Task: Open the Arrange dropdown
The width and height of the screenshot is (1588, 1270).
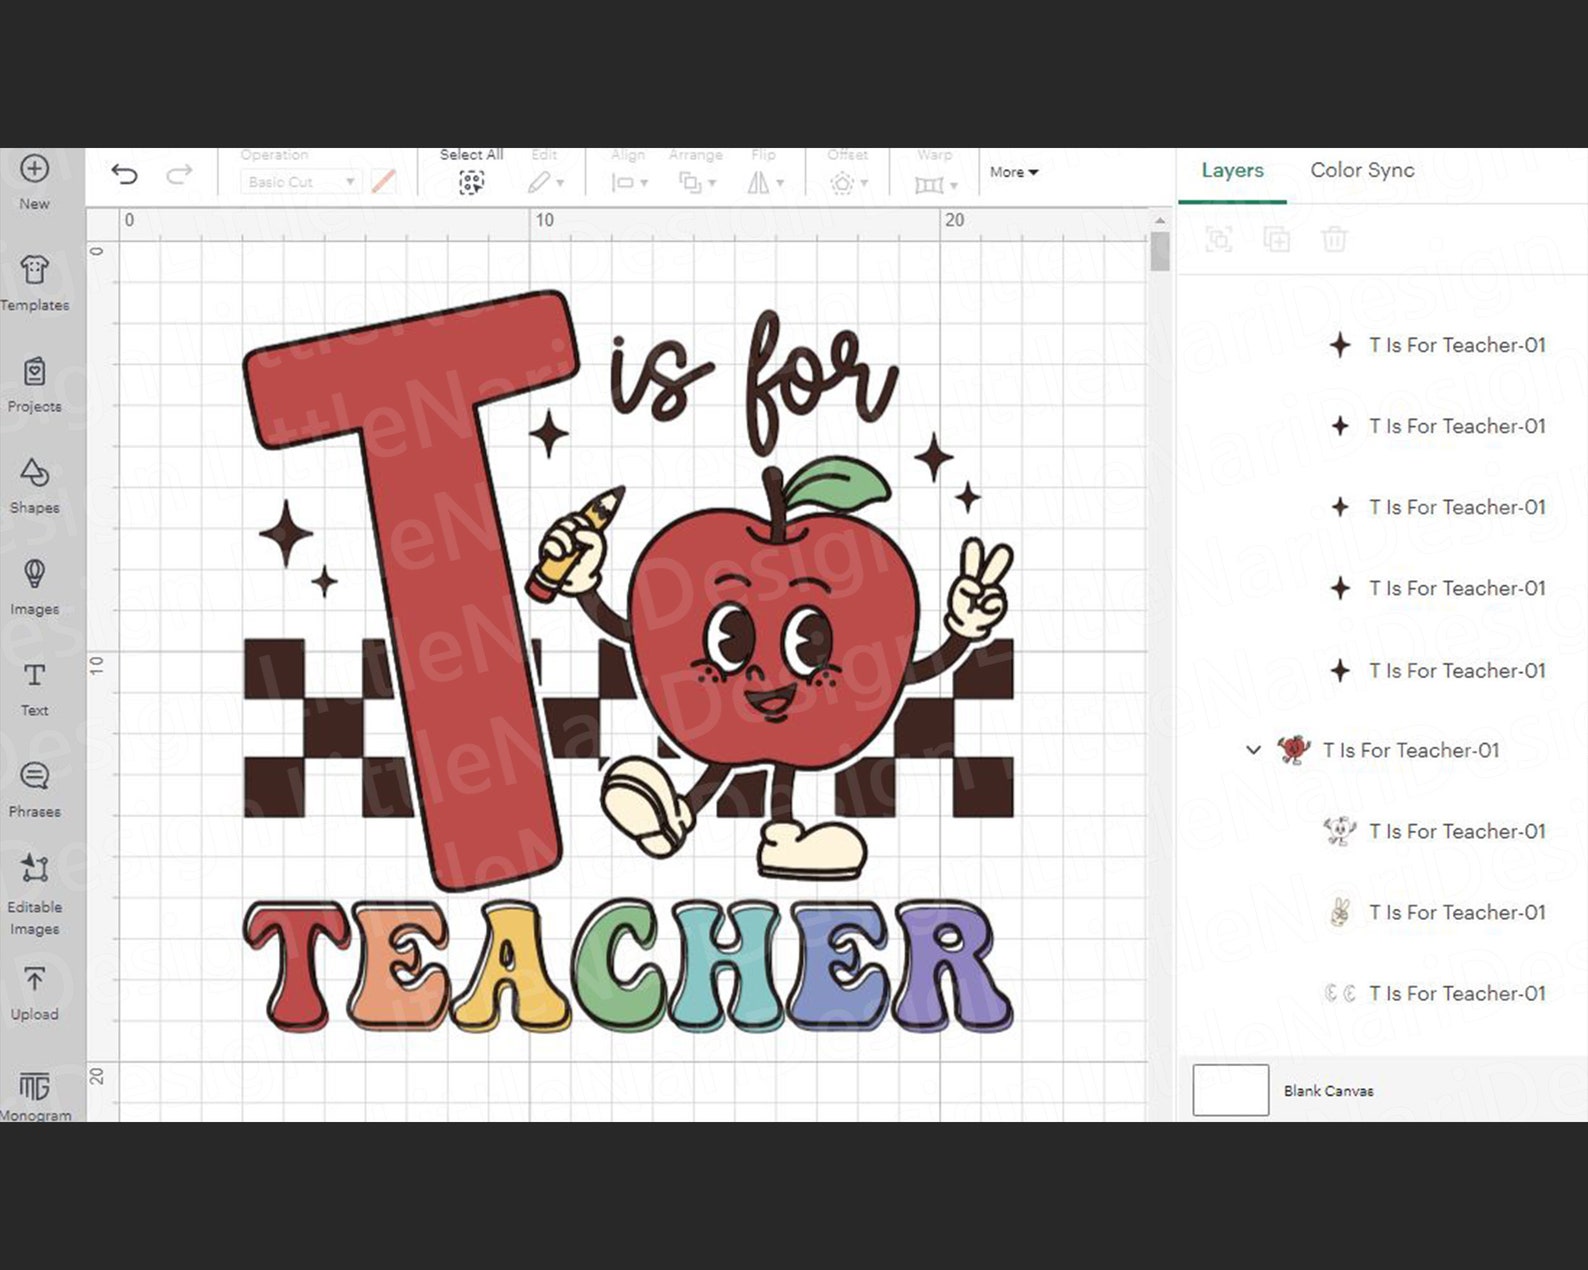Action: pyautogui.click(x=697, y=182)
